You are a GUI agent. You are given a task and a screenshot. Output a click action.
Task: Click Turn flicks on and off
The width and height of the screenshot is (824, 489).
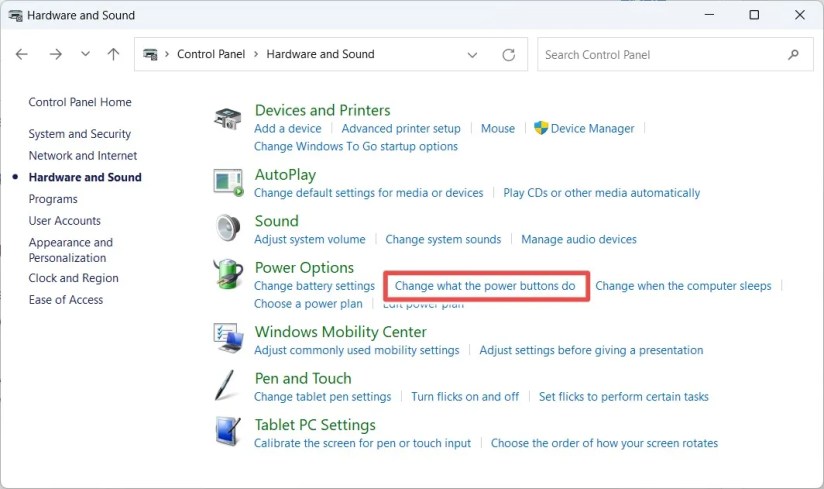tap(465, 397)
